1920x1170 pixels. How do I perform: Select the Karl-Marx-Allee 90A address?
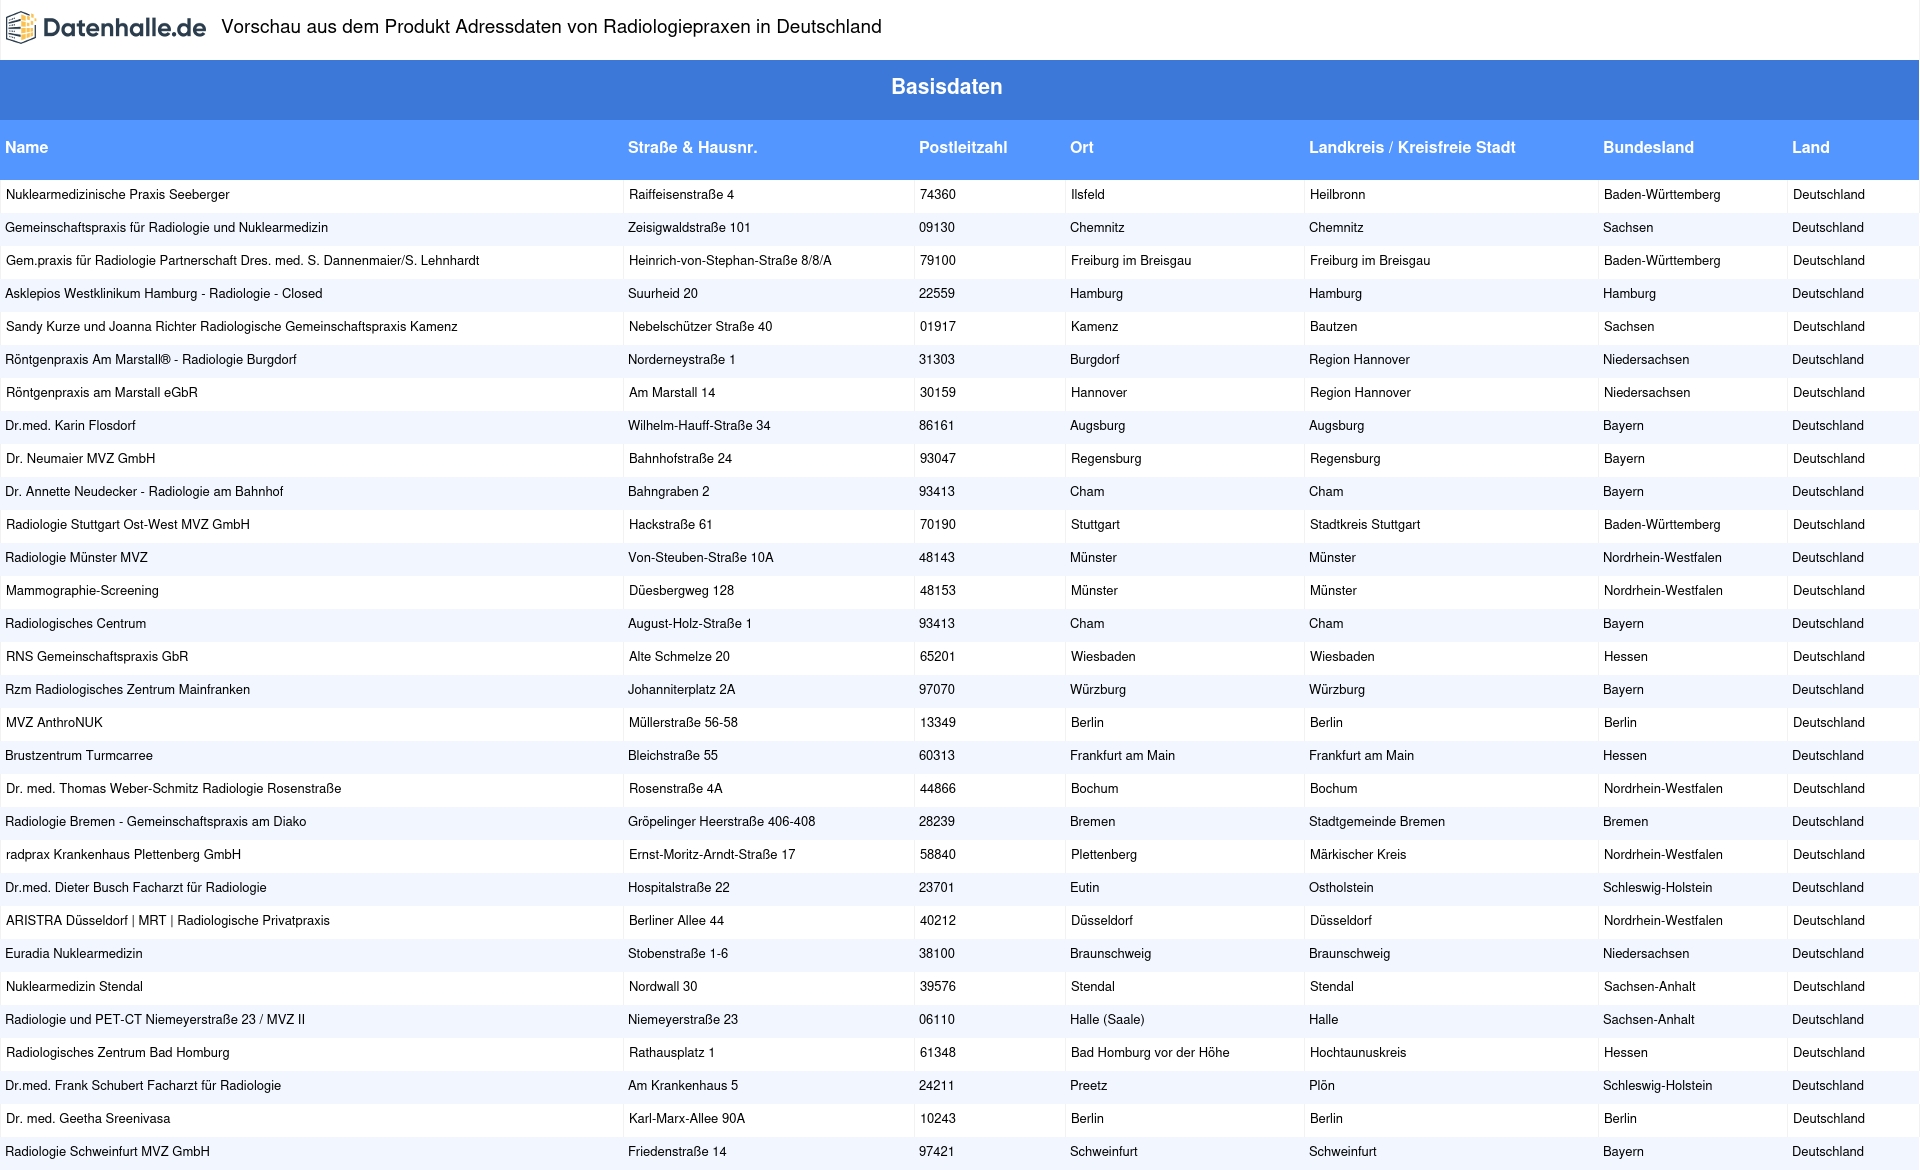(687, 1119)
